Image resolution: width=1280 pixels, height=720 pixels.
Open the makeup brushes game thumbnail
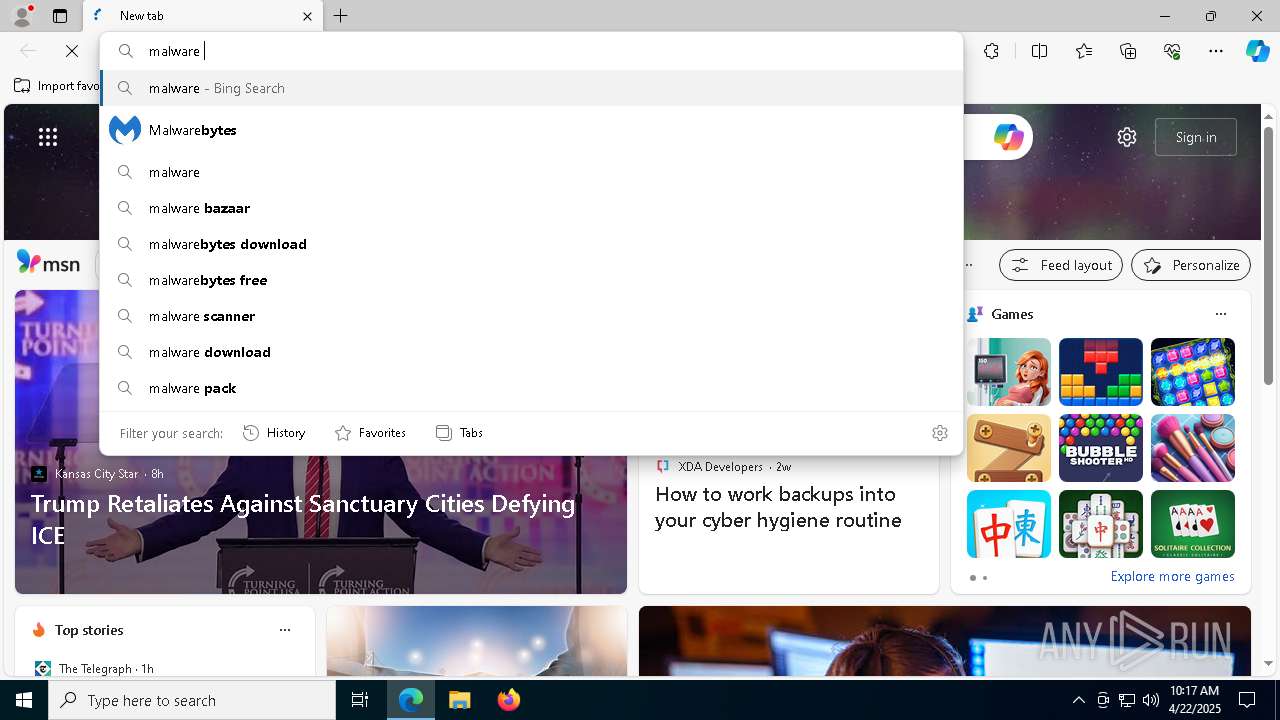point(1193,448)
